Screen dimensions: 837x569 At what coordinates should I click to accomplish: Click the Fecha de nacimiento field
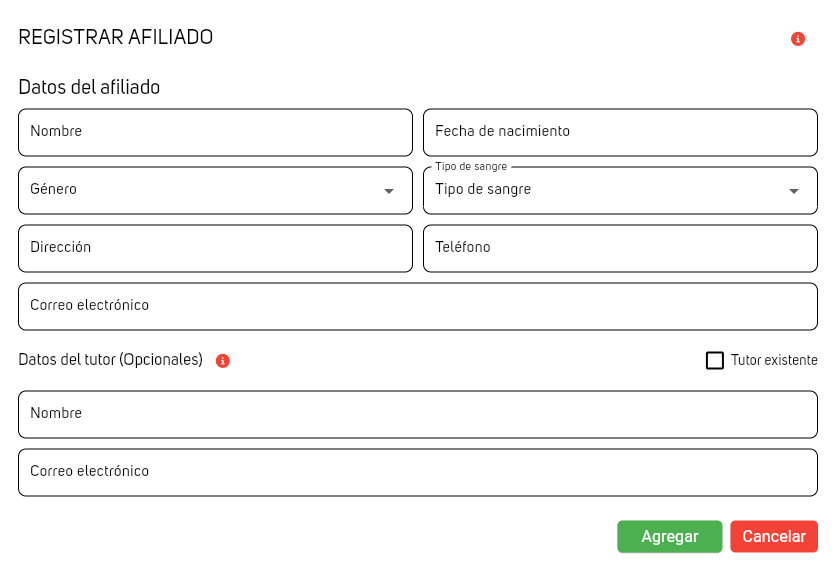tap(620, 132)
